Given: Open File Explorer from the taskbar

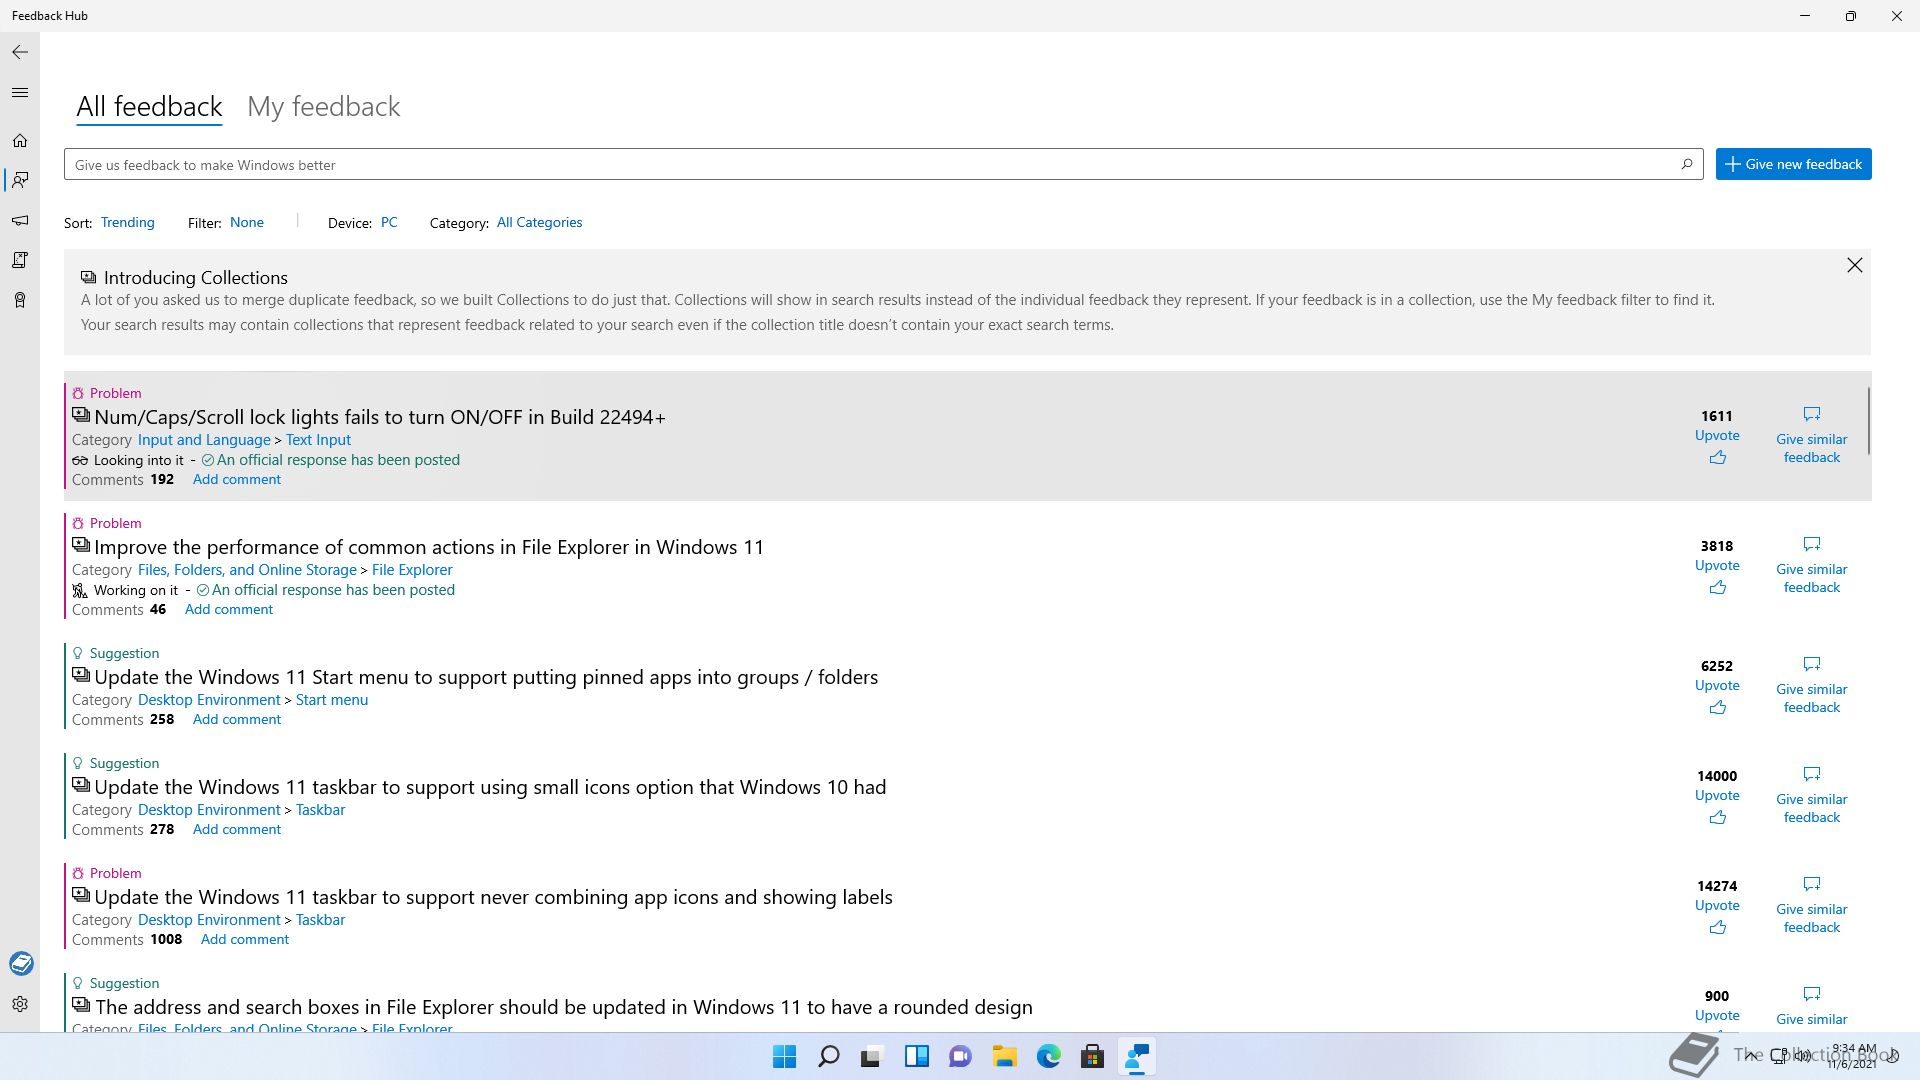Looking at the screenshot, I should tap(1004, 1056).
